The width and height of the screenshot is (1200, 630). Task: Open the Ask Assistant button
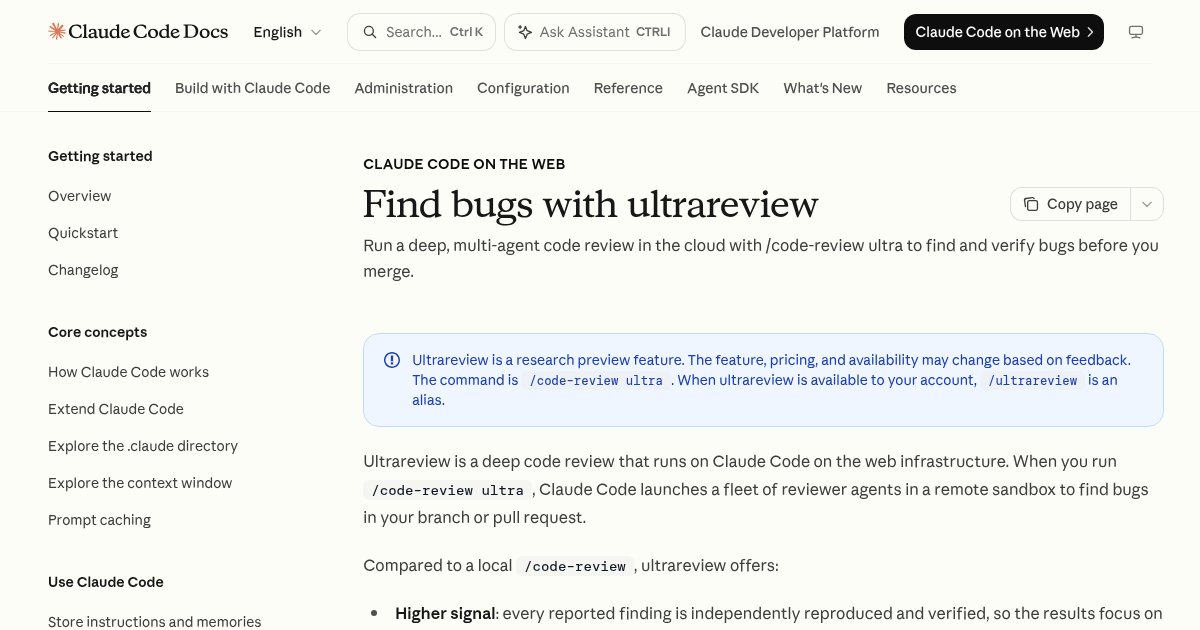point(595,32)
